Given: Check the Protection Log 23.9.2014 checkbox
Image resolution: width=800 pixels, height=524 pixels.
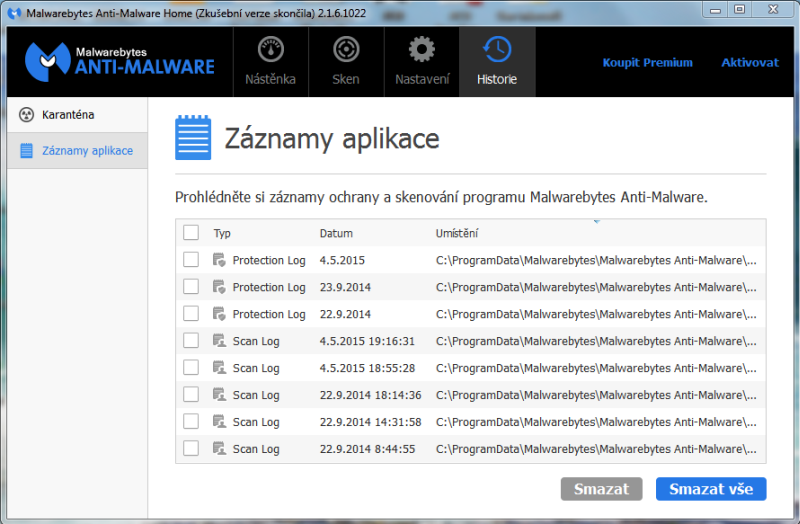Looking at the screenshot, I should 191,287.
